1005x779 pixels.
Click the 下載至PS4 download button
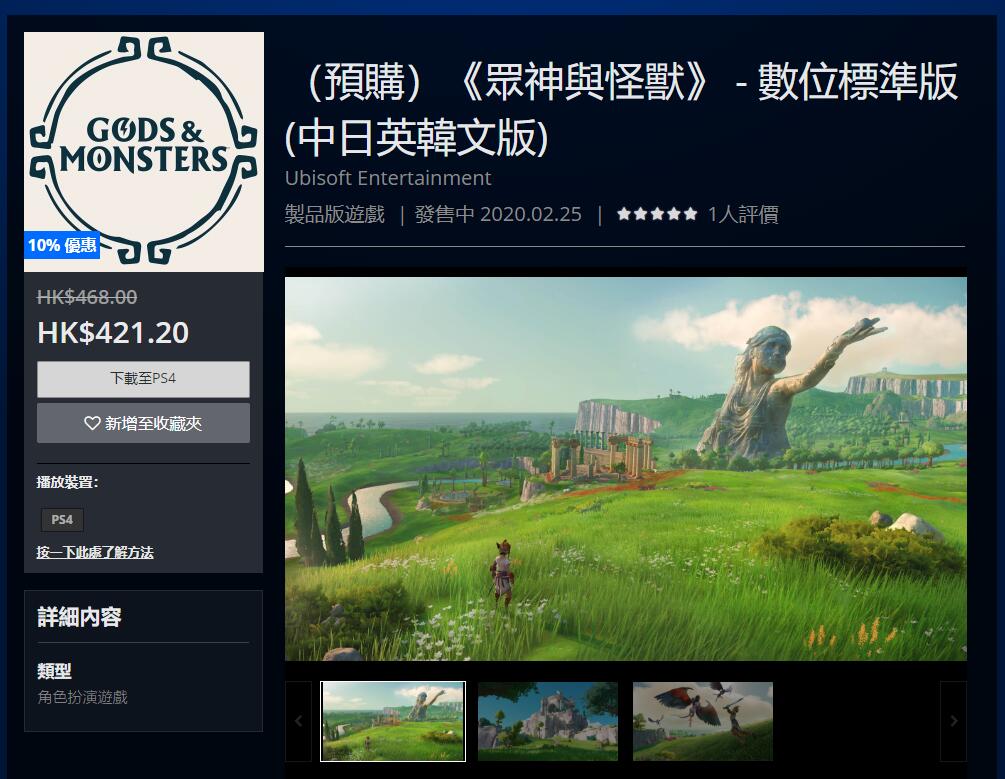click(x=144, y=379)
